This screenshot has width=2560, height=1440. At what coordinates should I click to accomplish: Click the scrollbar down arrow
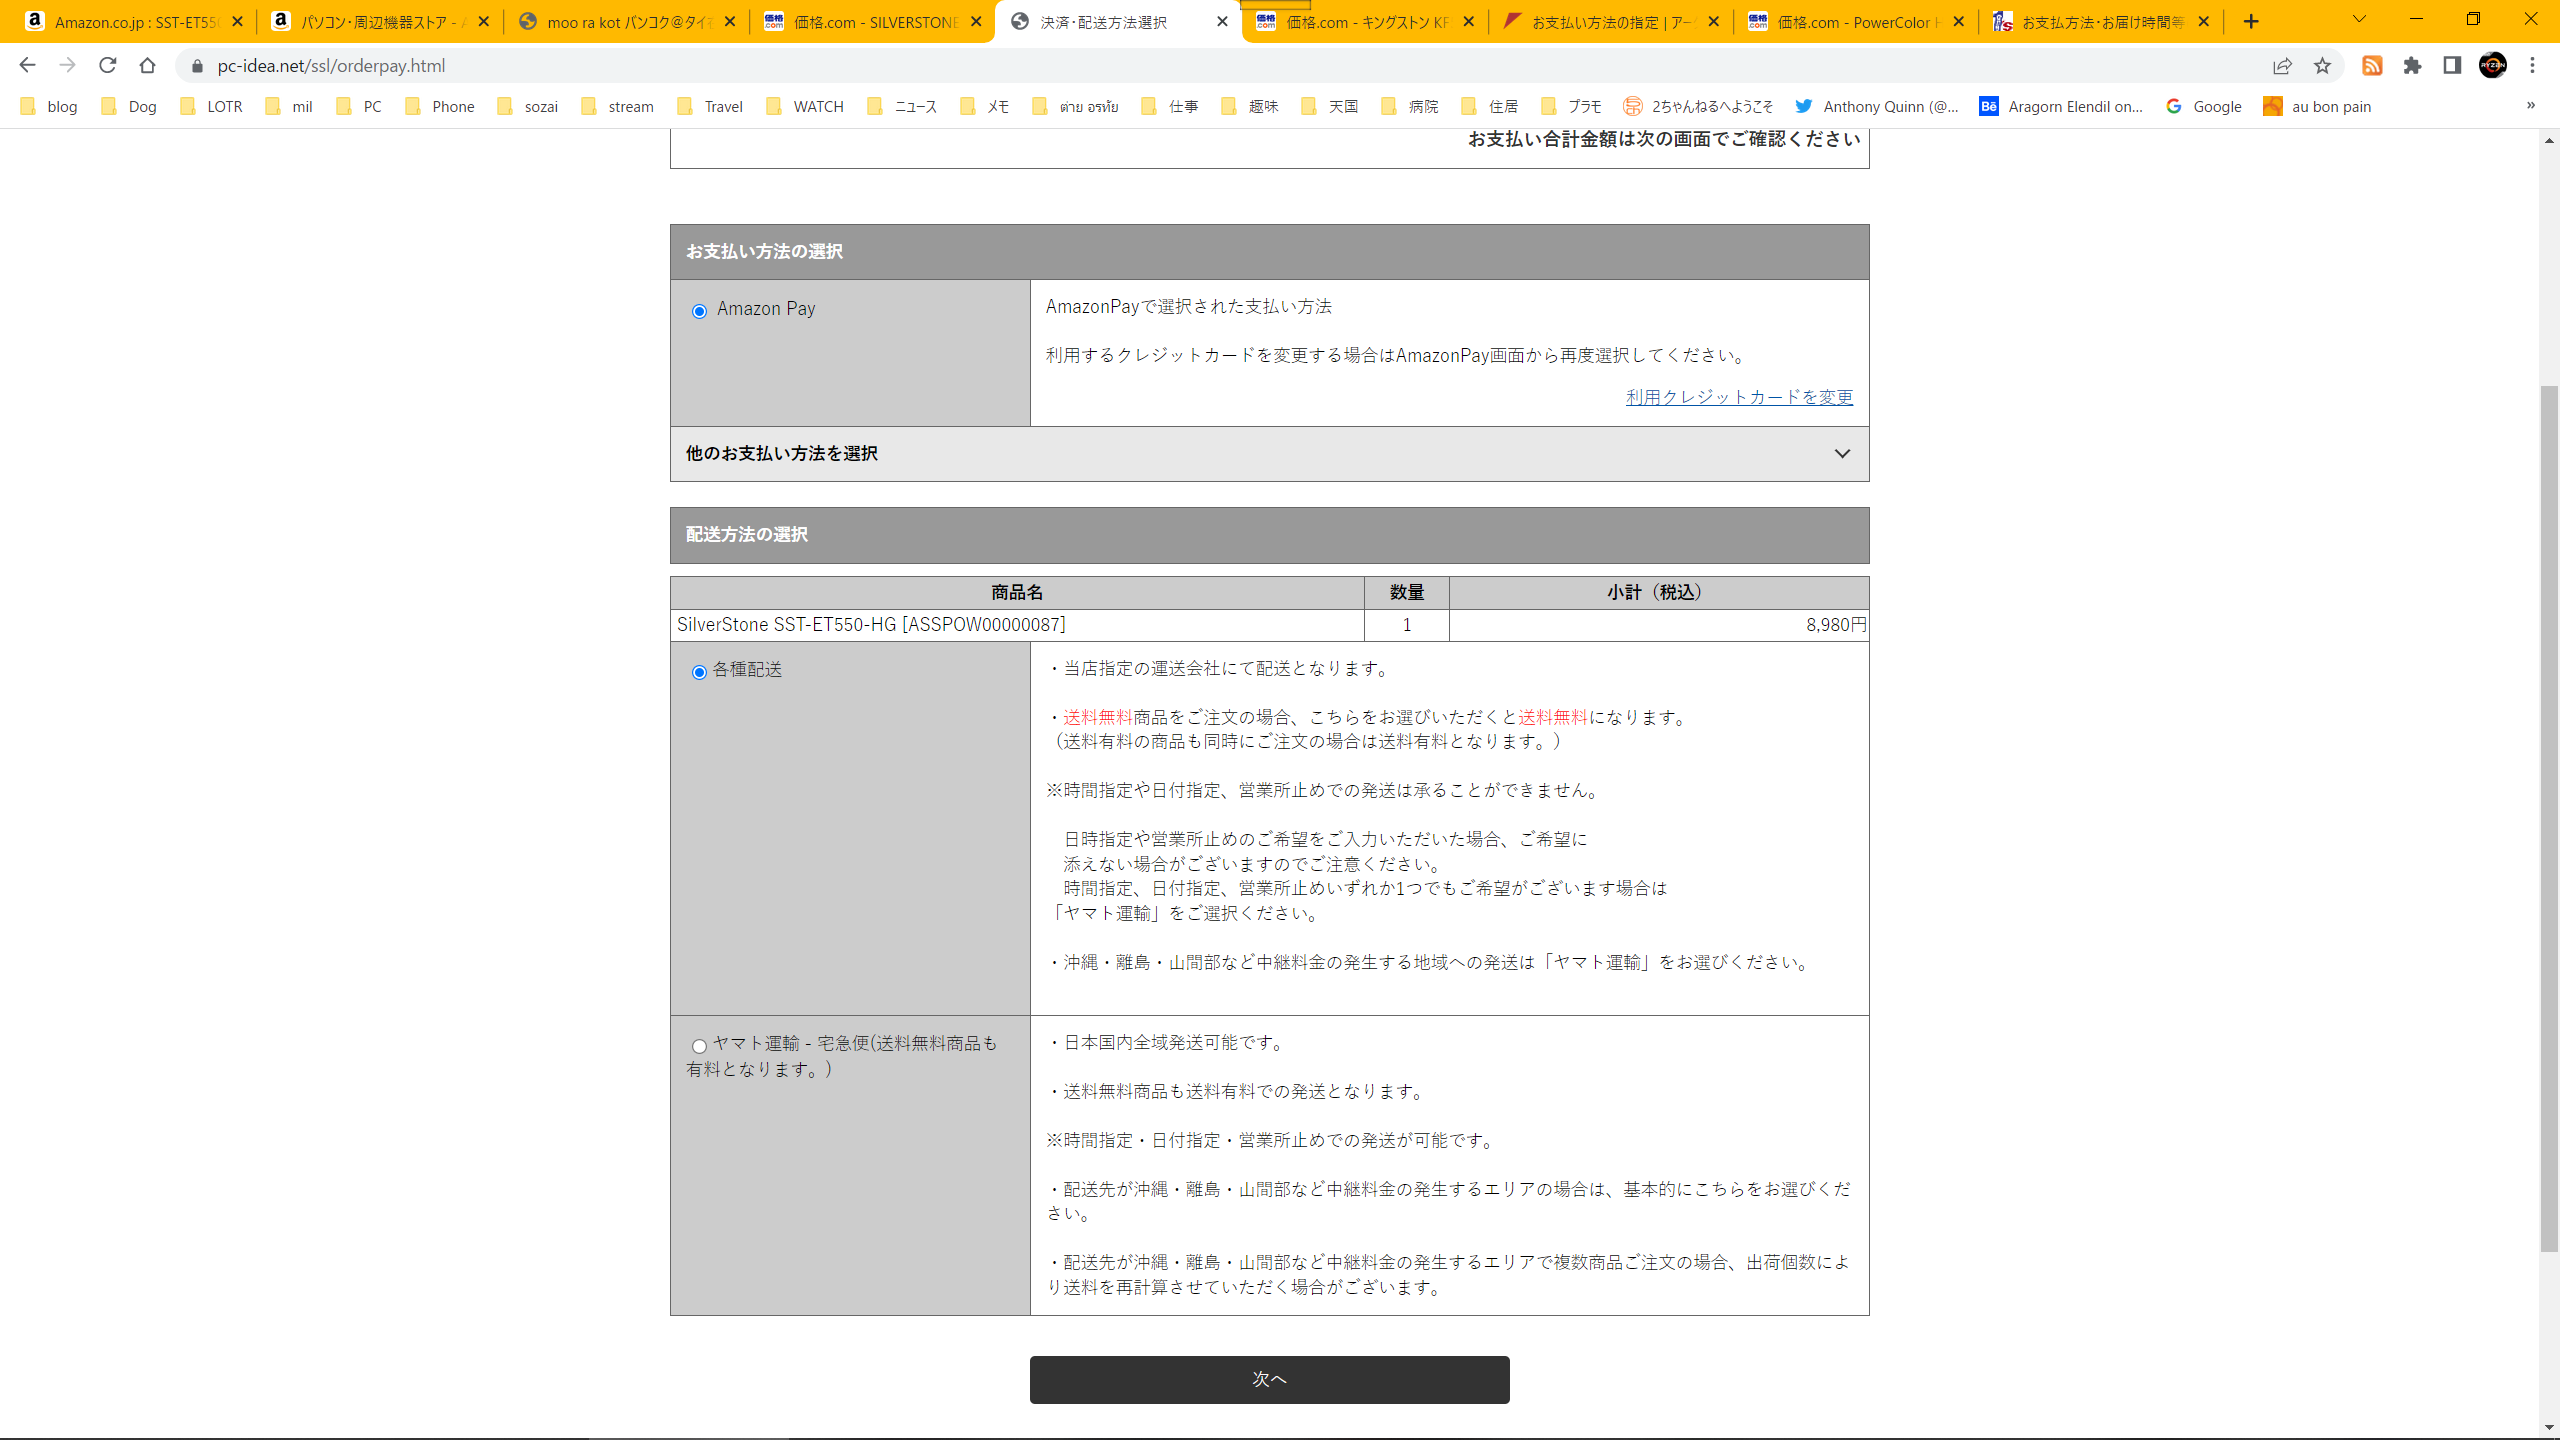click(x=2549, y=1427)
